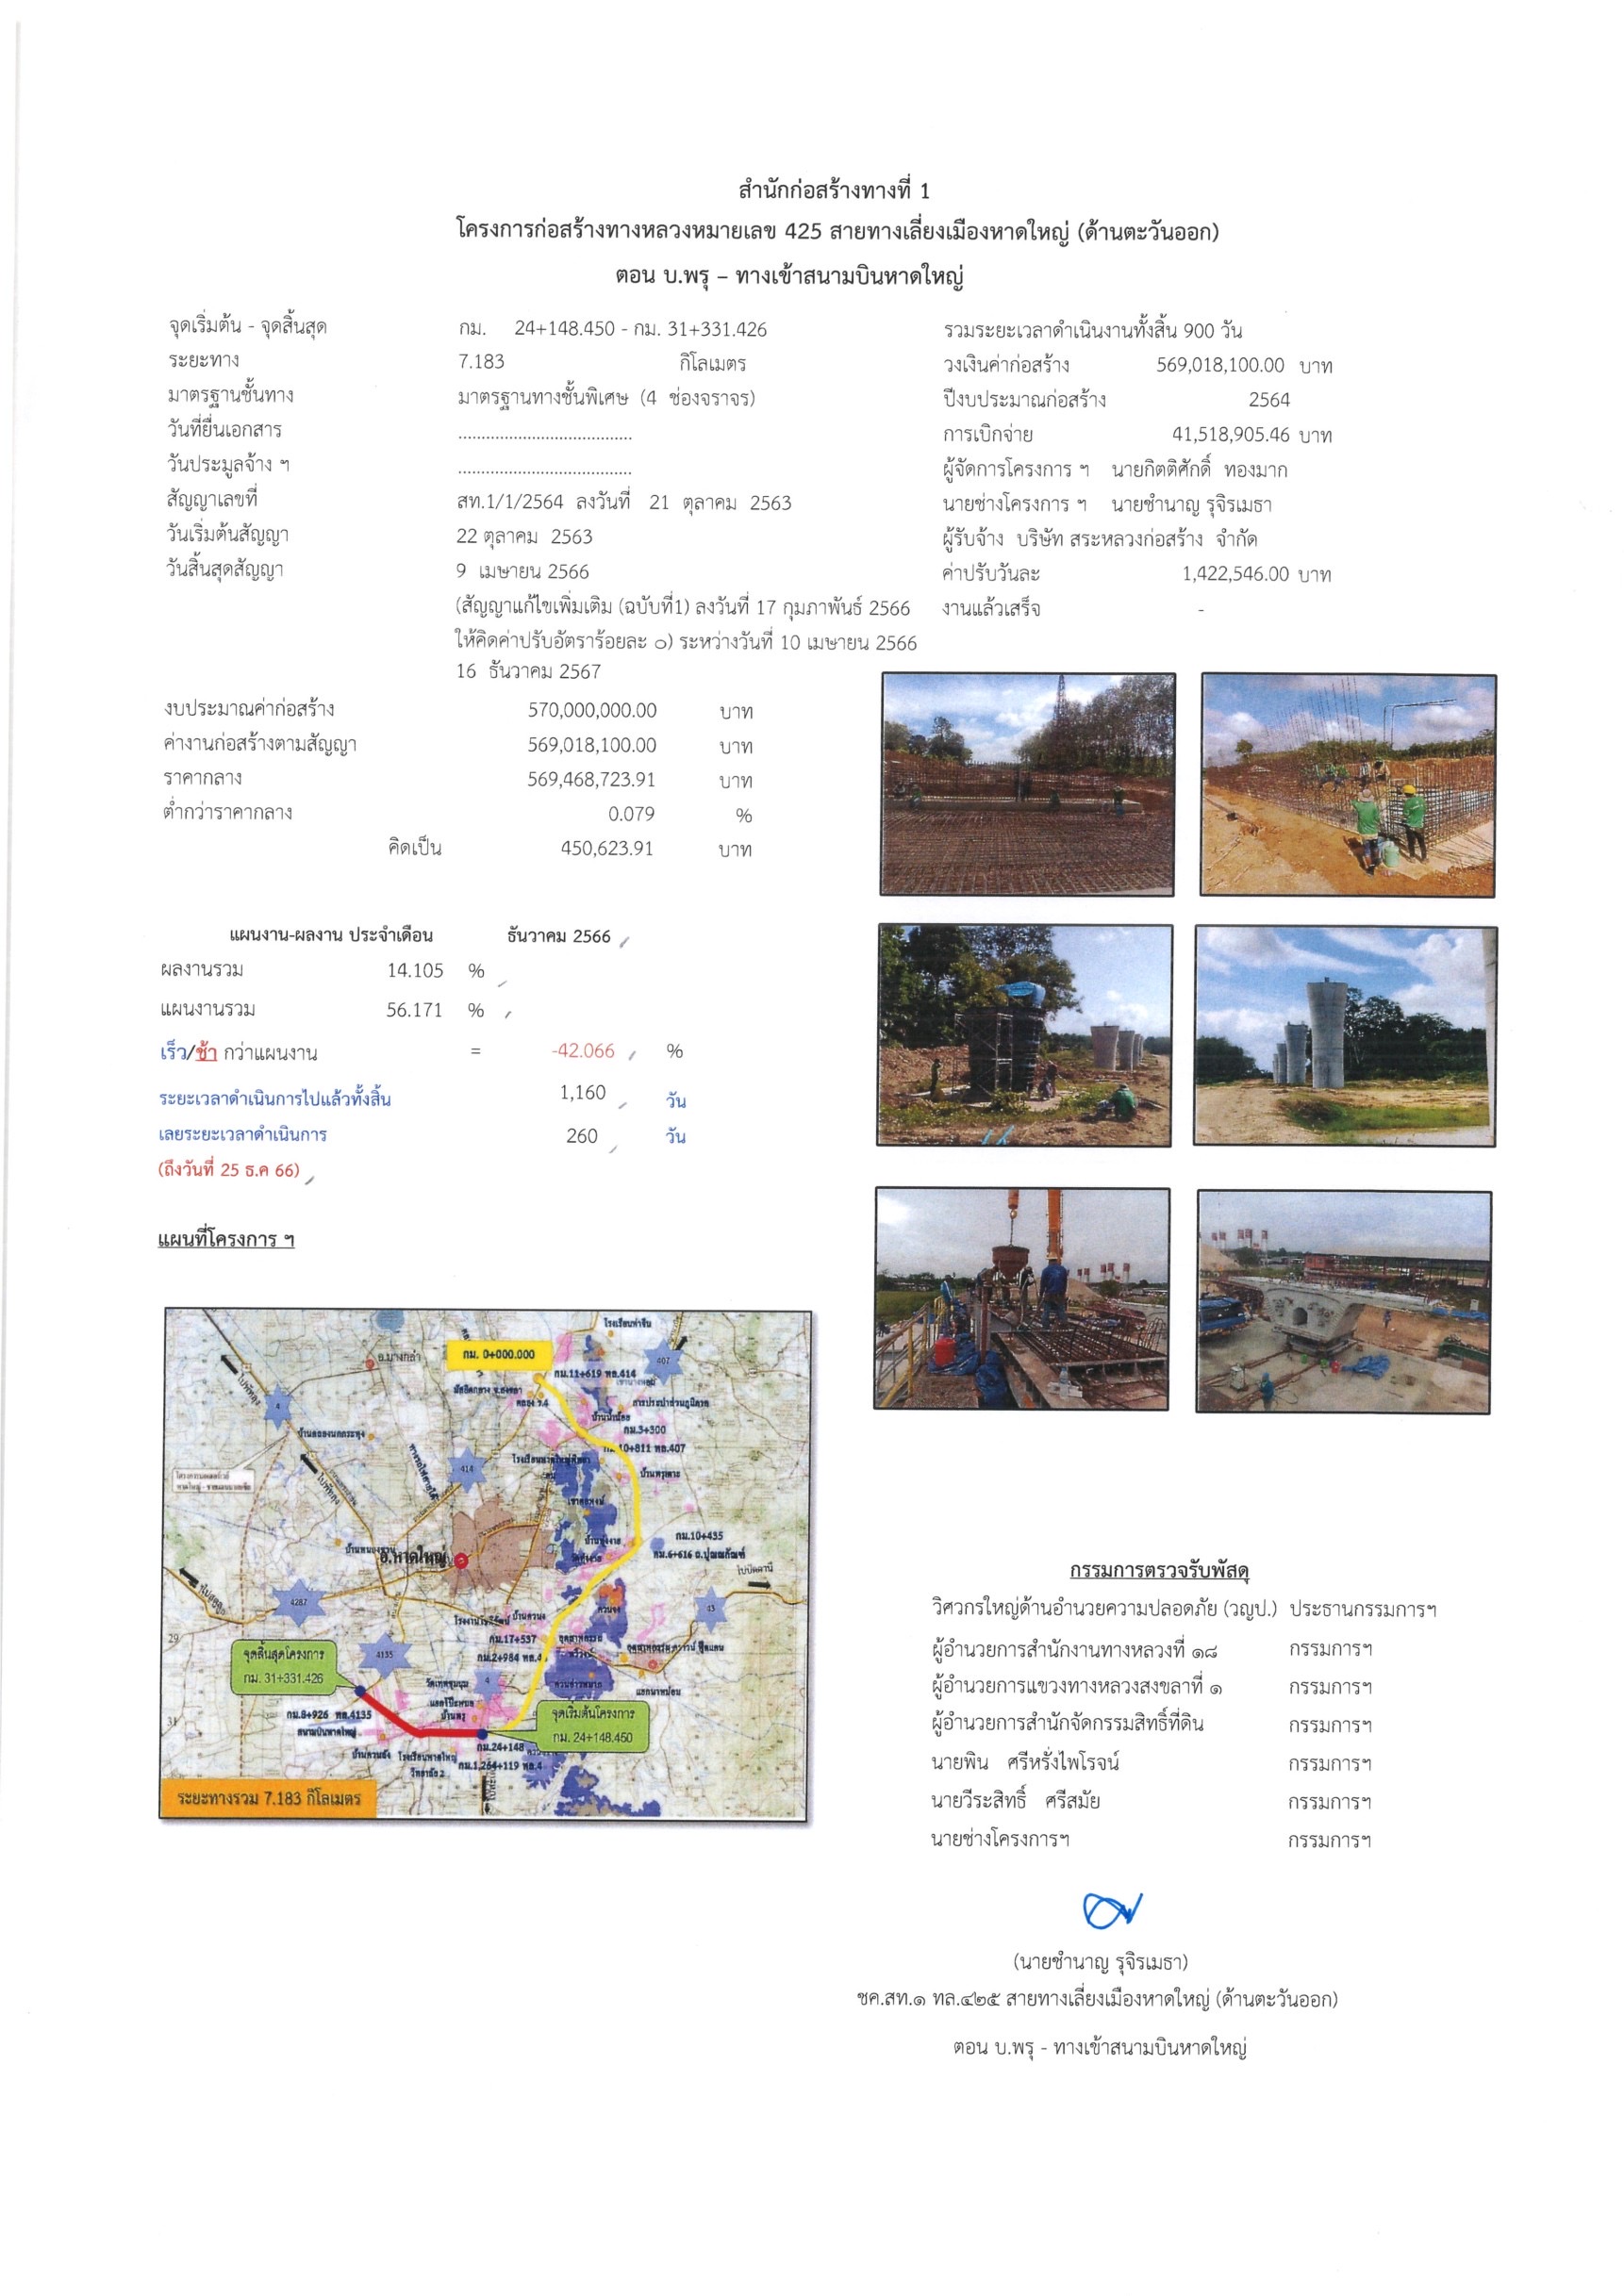Click the contractor 'บริษัท สระหลวงก่อสร้าง จำกัด'

(1137, 539)
